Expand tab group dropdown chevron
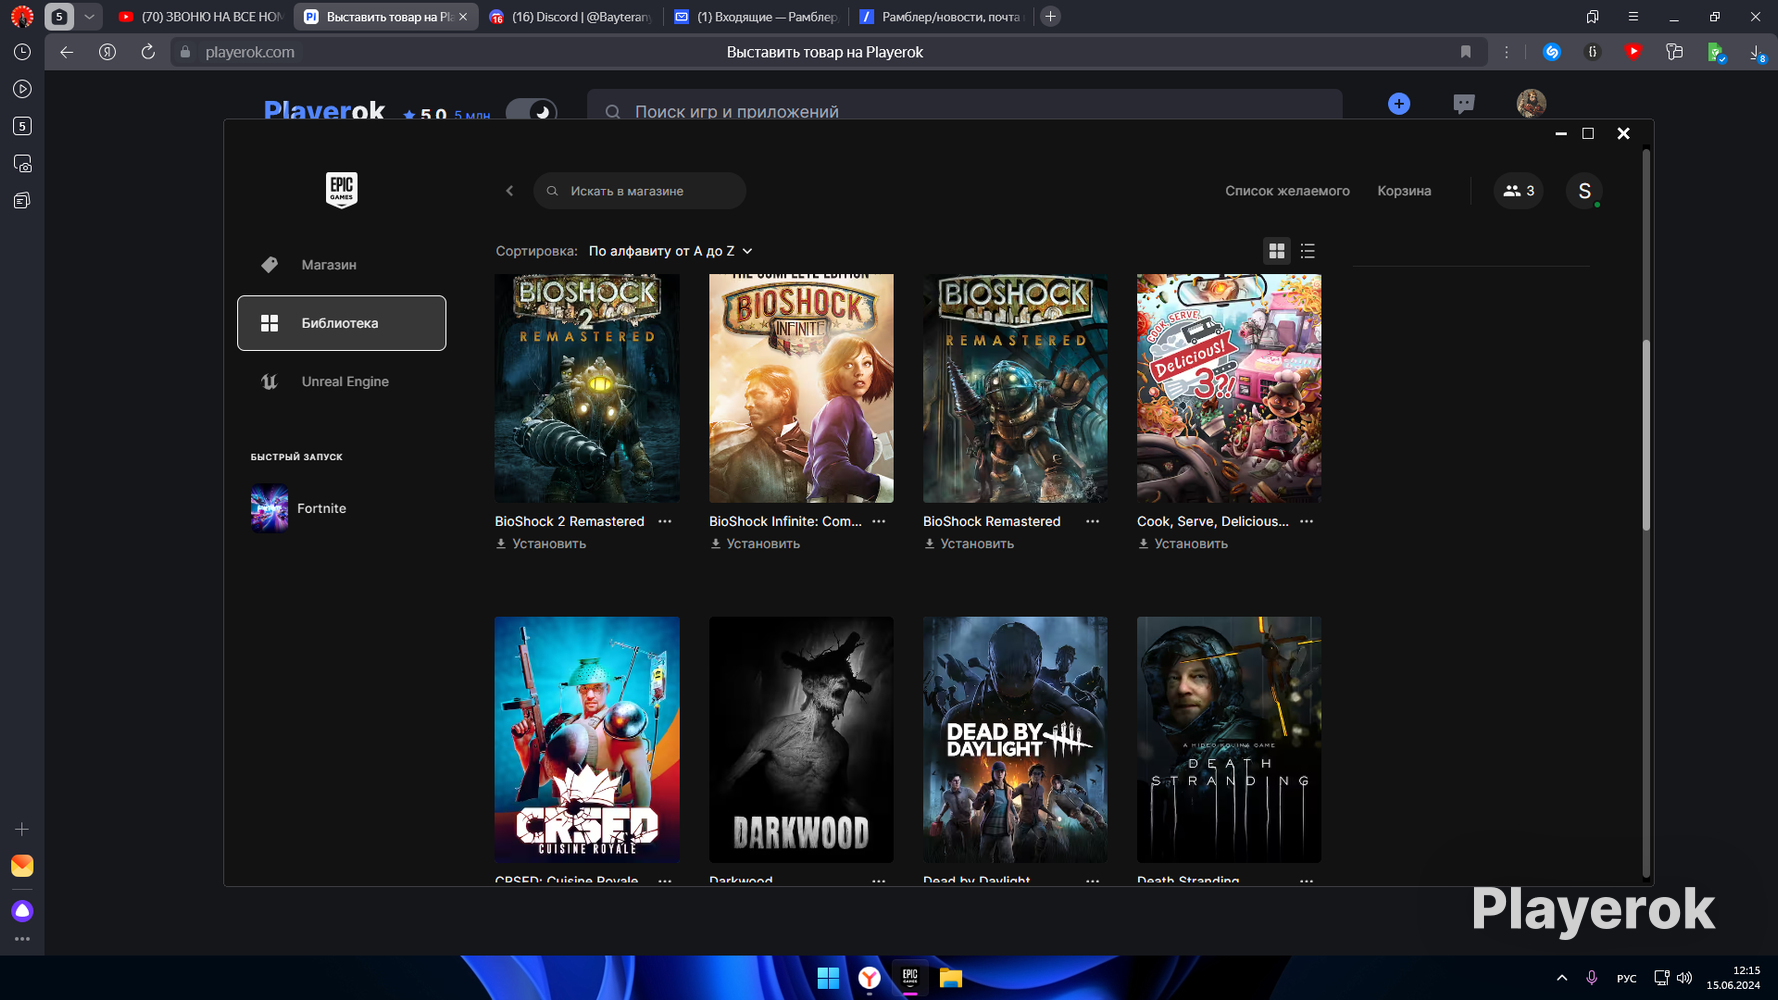1778x1000 pixels. [89, 17]
